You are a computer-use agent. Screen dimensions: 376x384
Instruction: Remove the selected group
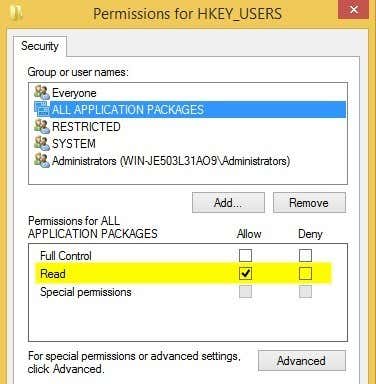309,203
